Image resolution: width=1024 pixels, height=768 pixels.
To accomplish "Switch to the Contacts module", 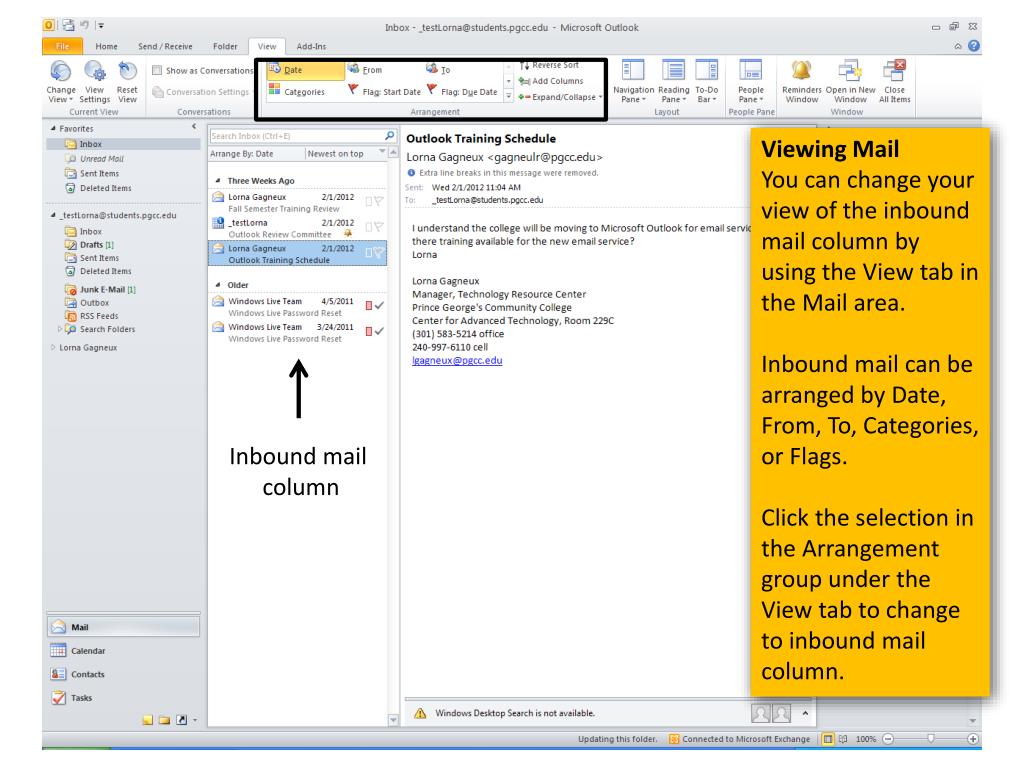I will click(x=123, y=674).
